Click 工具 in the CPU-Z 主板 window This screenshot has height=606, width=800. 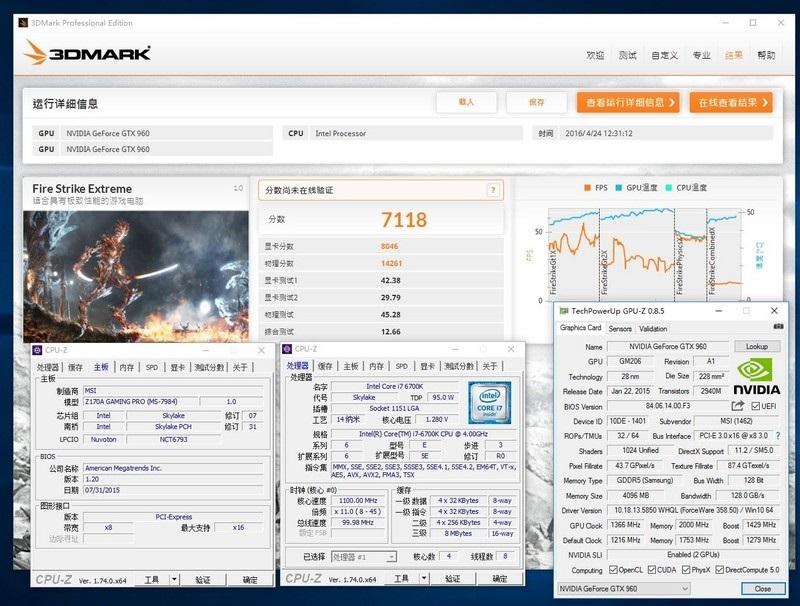tap(152, 579)
